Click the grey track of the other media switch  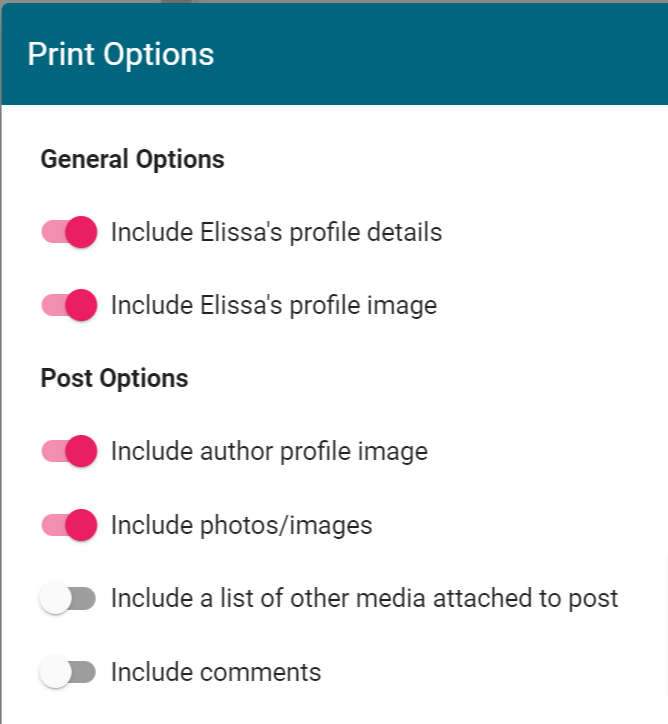pos(86,598)
